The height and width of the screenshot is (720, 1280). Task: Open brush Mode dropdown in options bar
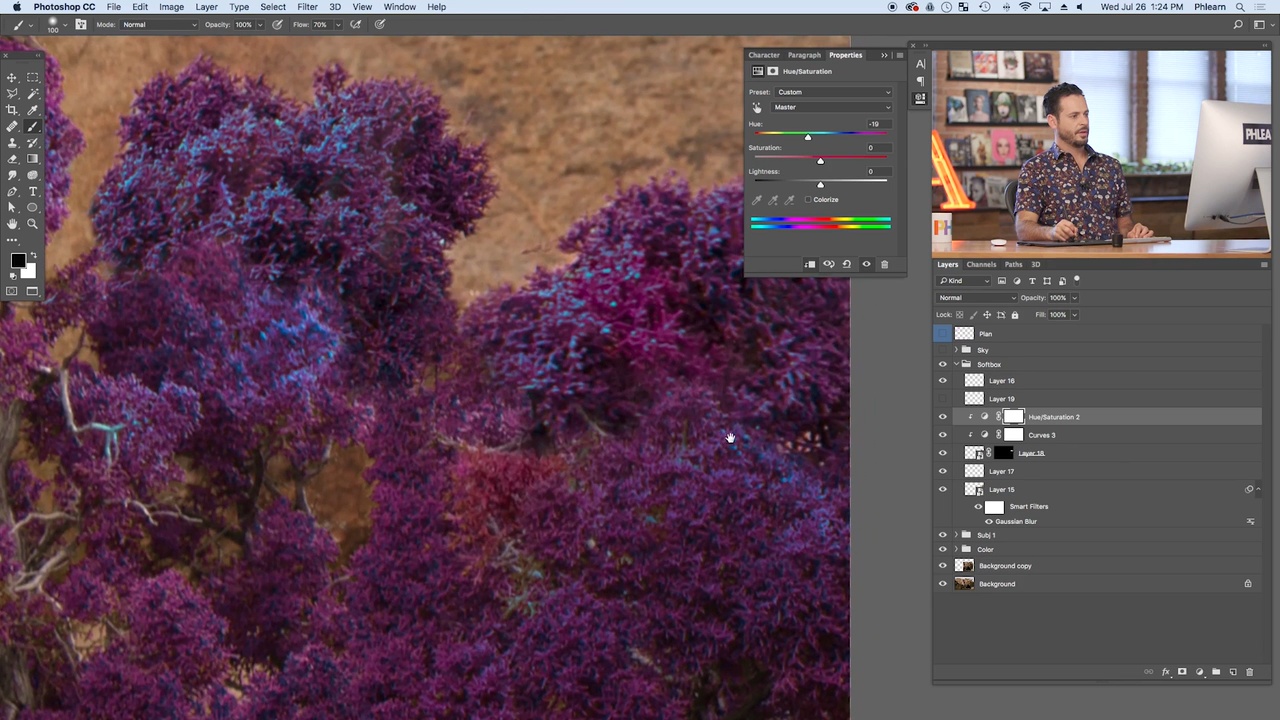coord(159,25)
